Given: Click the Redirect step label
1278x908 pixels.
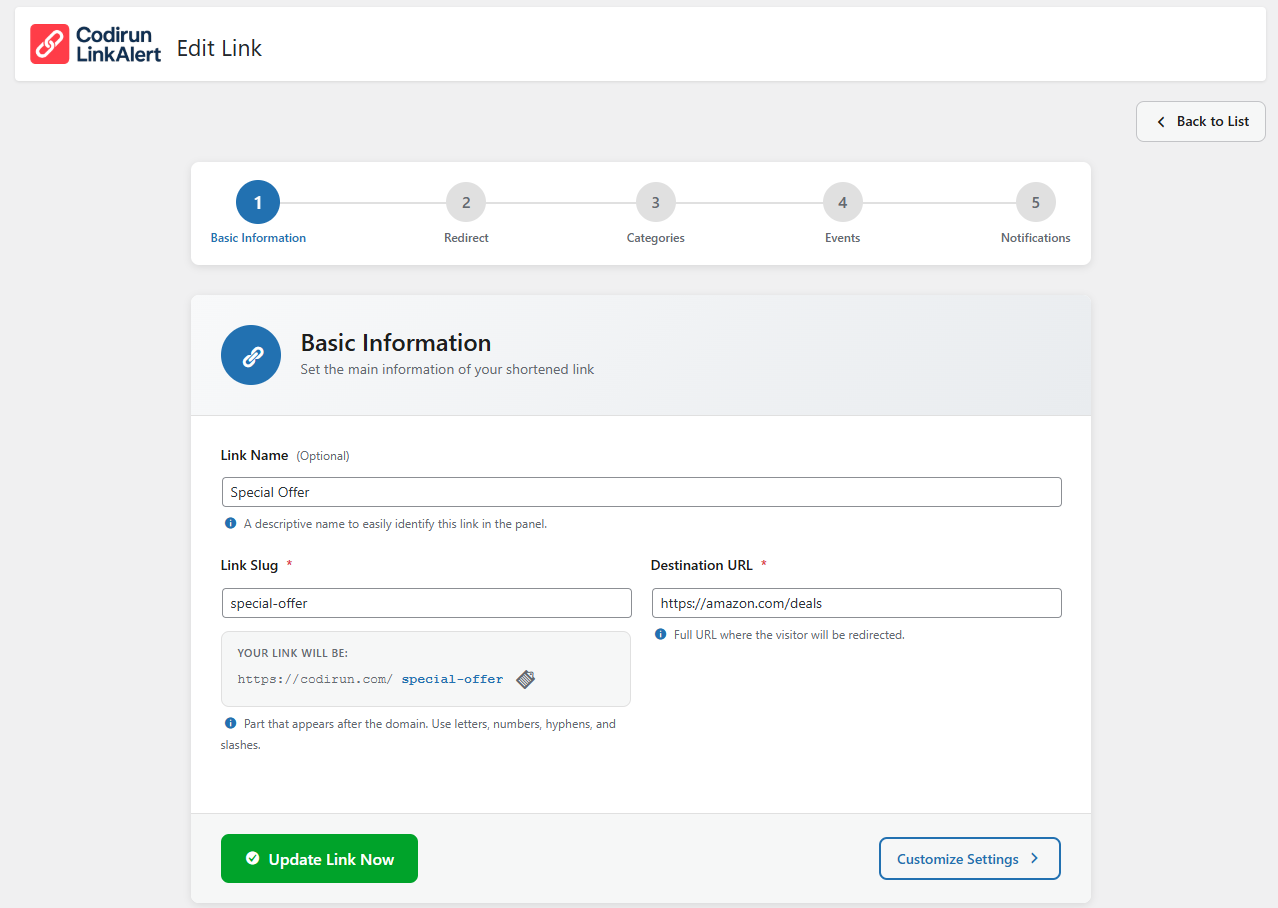Looking at the screenshot, I should click(x=466, y=238).
